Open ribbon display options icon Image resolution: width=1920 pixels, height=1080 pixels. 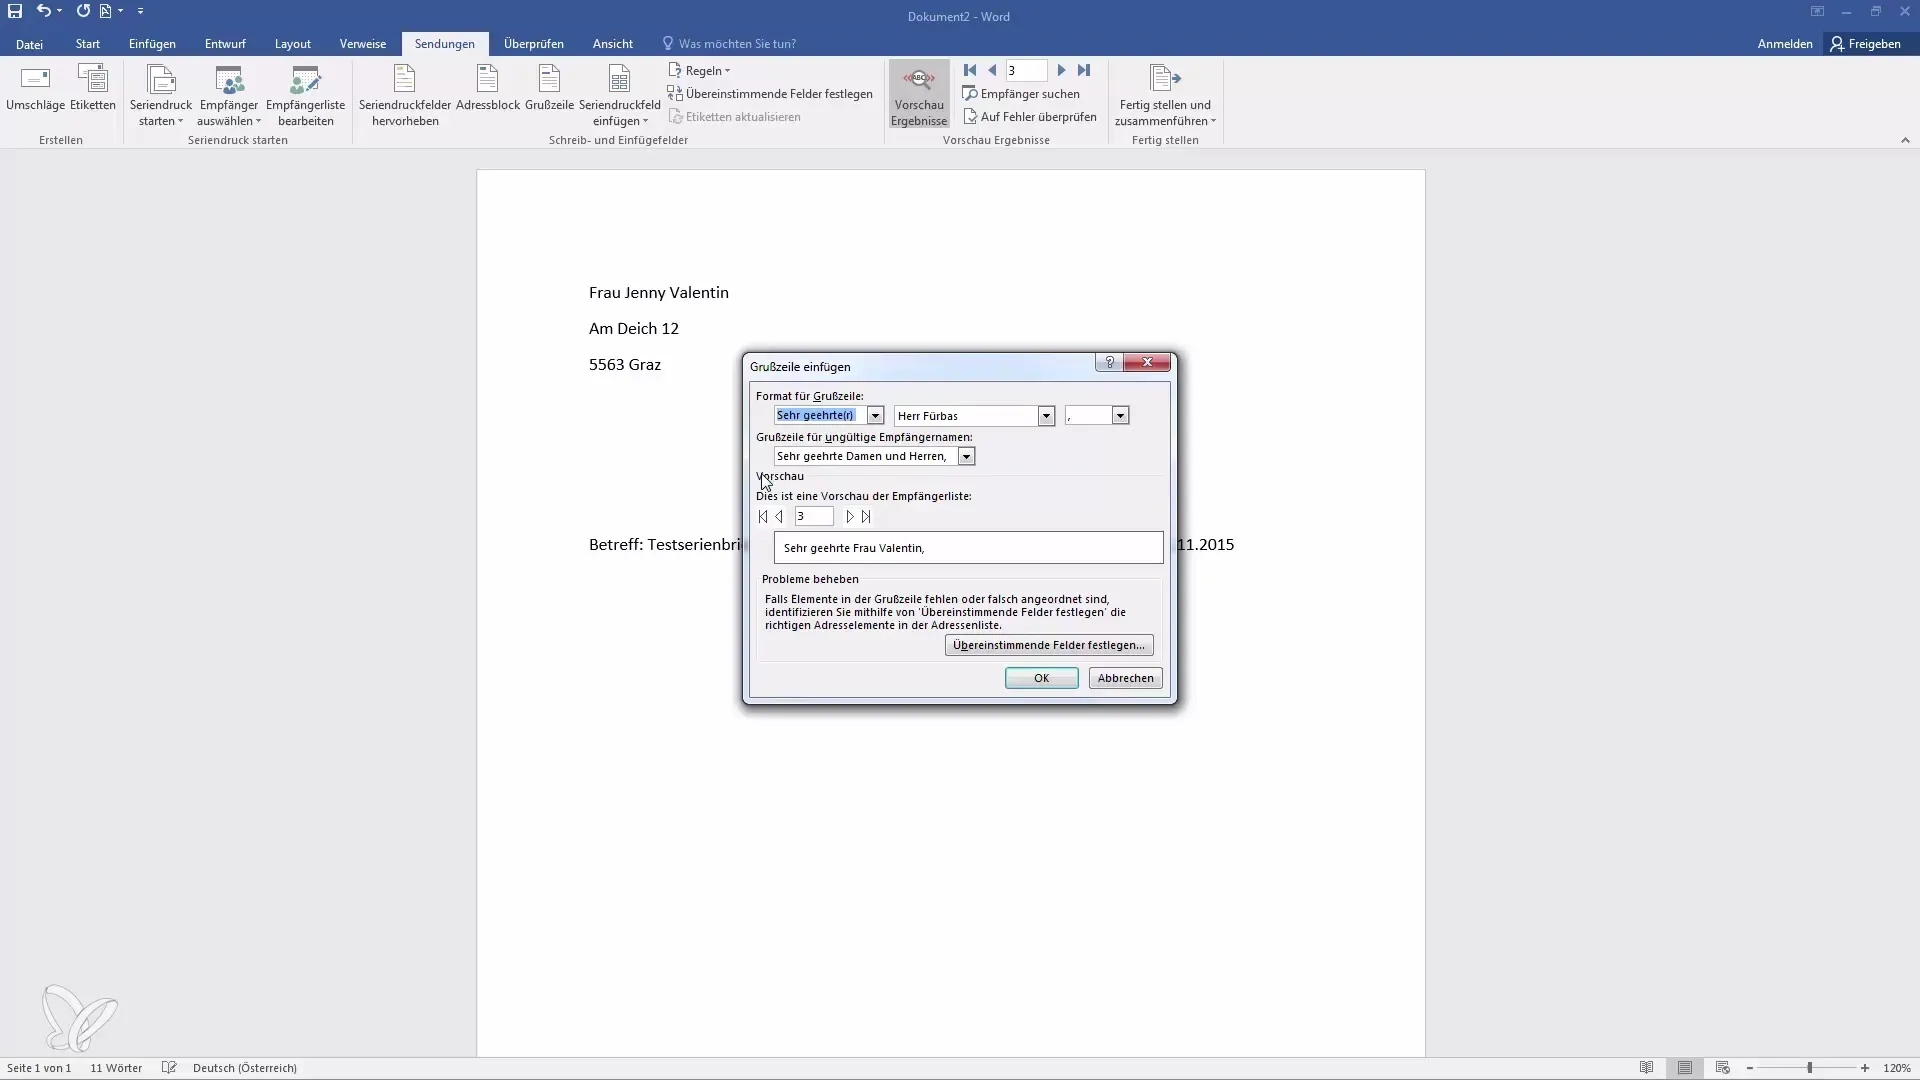coord(1817,12)
